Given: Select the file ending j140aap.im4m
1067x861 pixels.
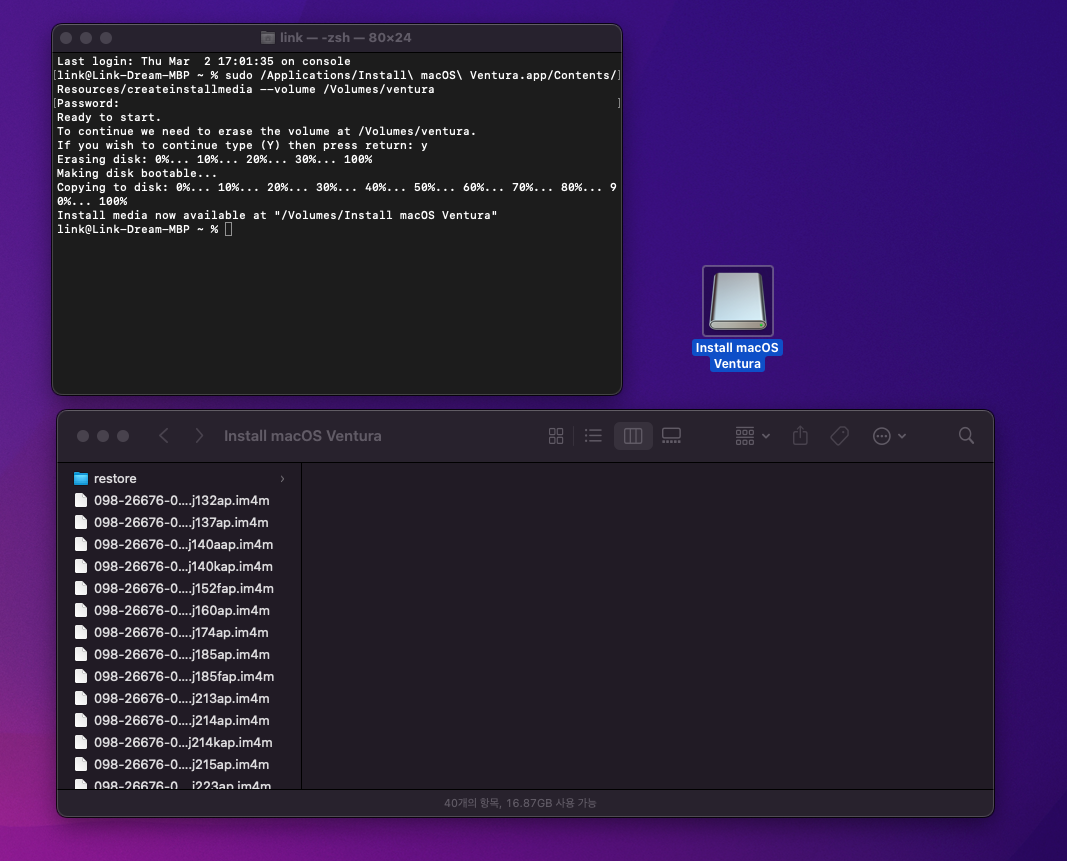Looking at the screenshot, I should pos(180,545).
